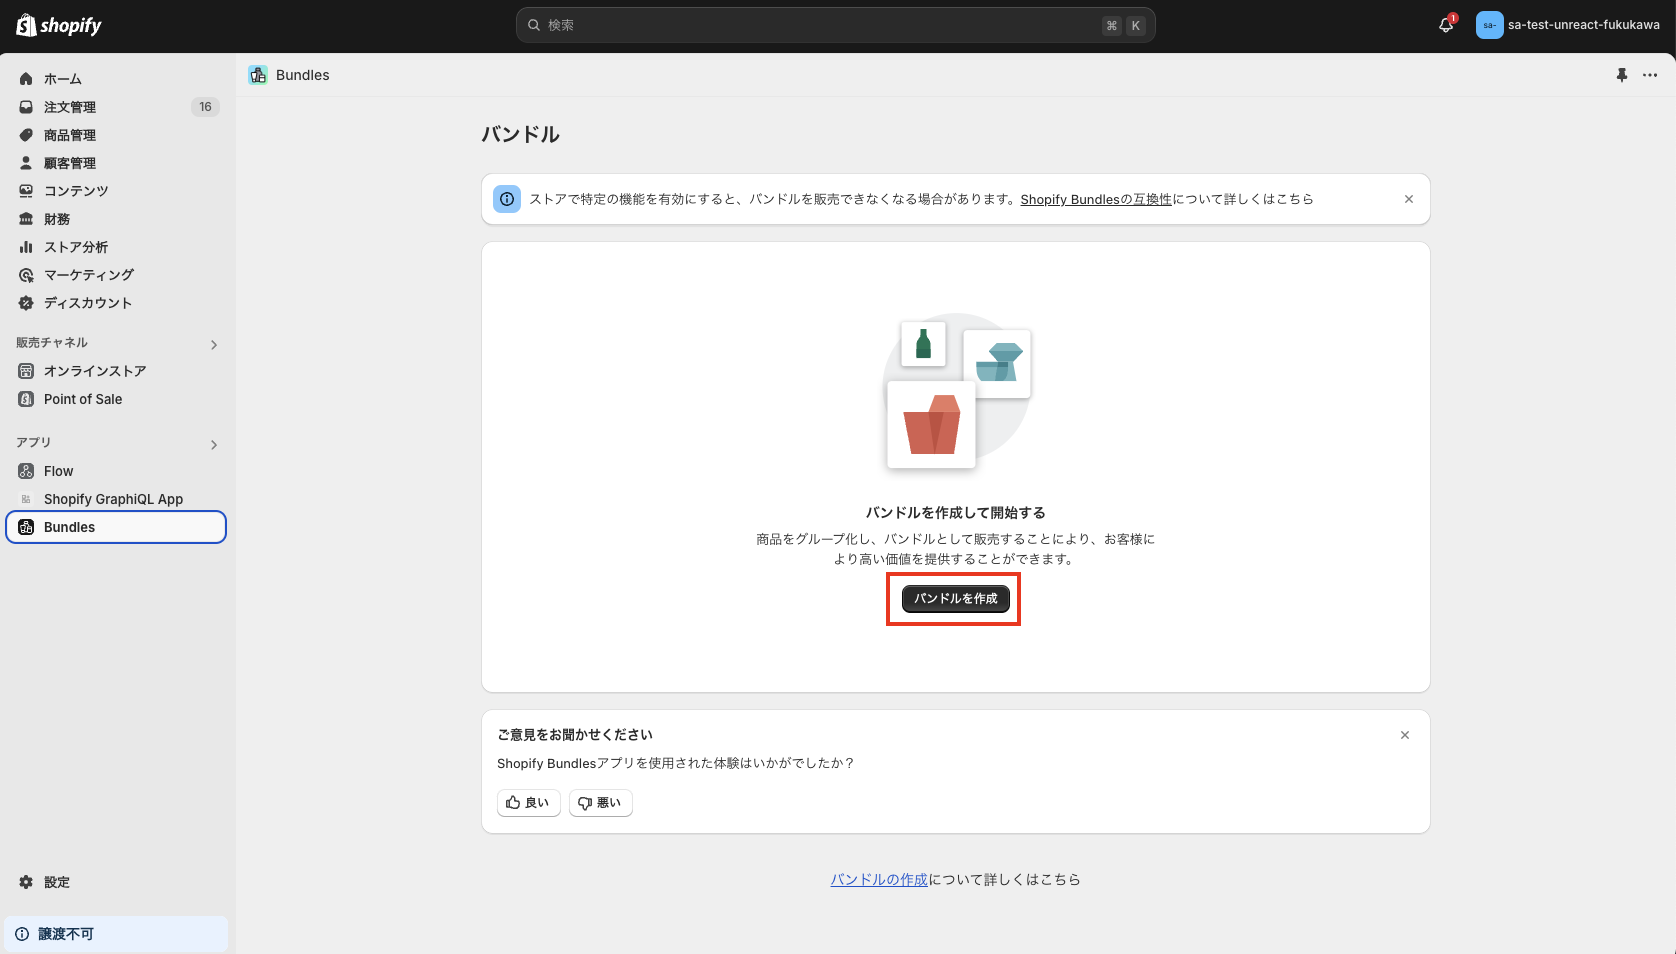Open the Shopify GraphiQL App
The image size is (1676, 954).
click(112, 498)
